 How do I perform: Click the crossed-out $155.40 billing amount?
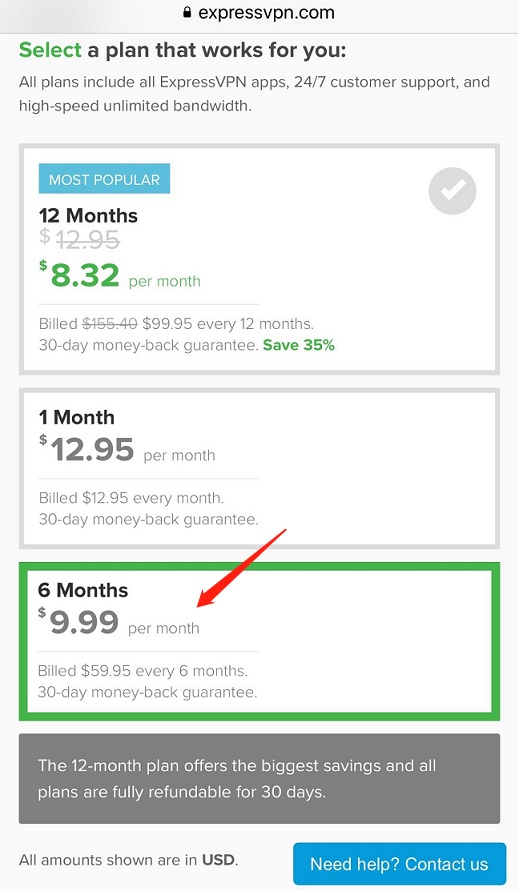click(110, 324)
